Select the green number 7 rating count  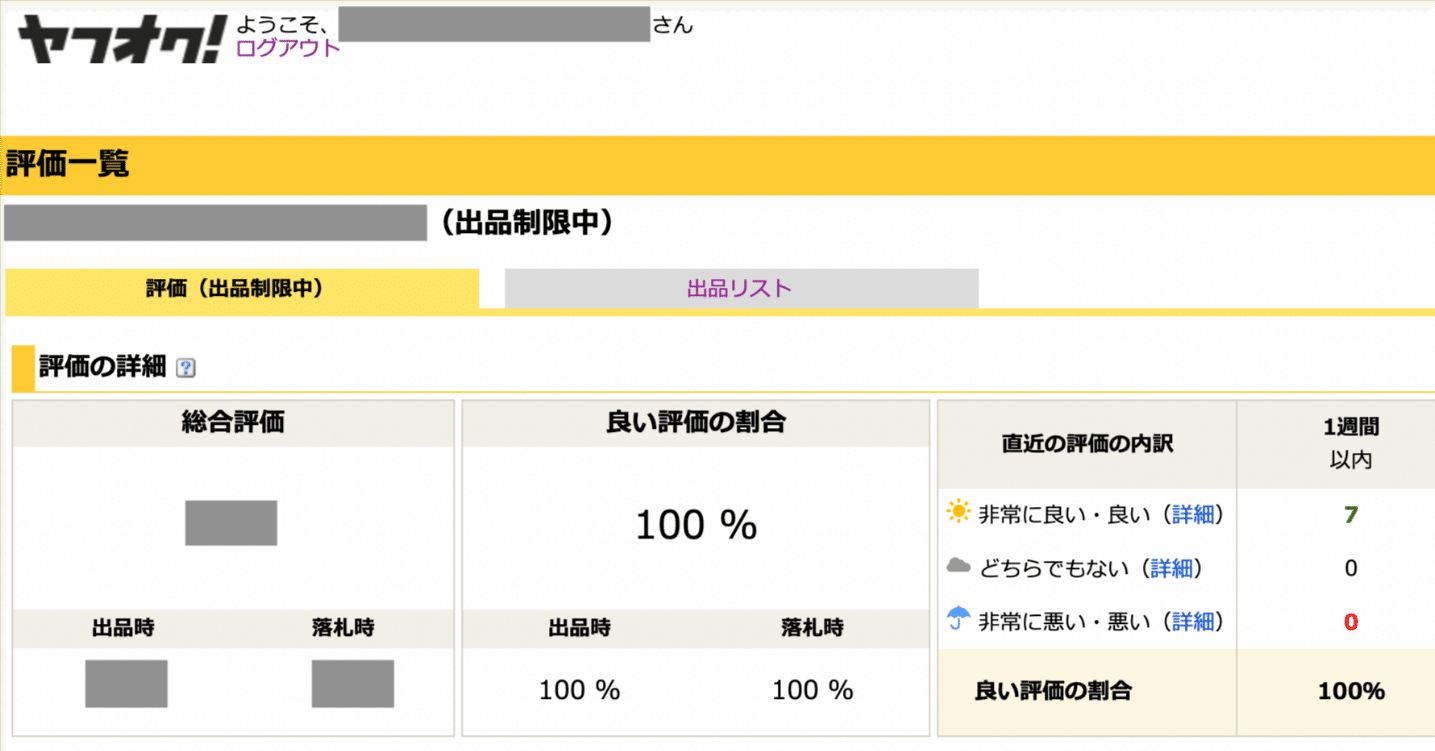[x=1351, y=512]
